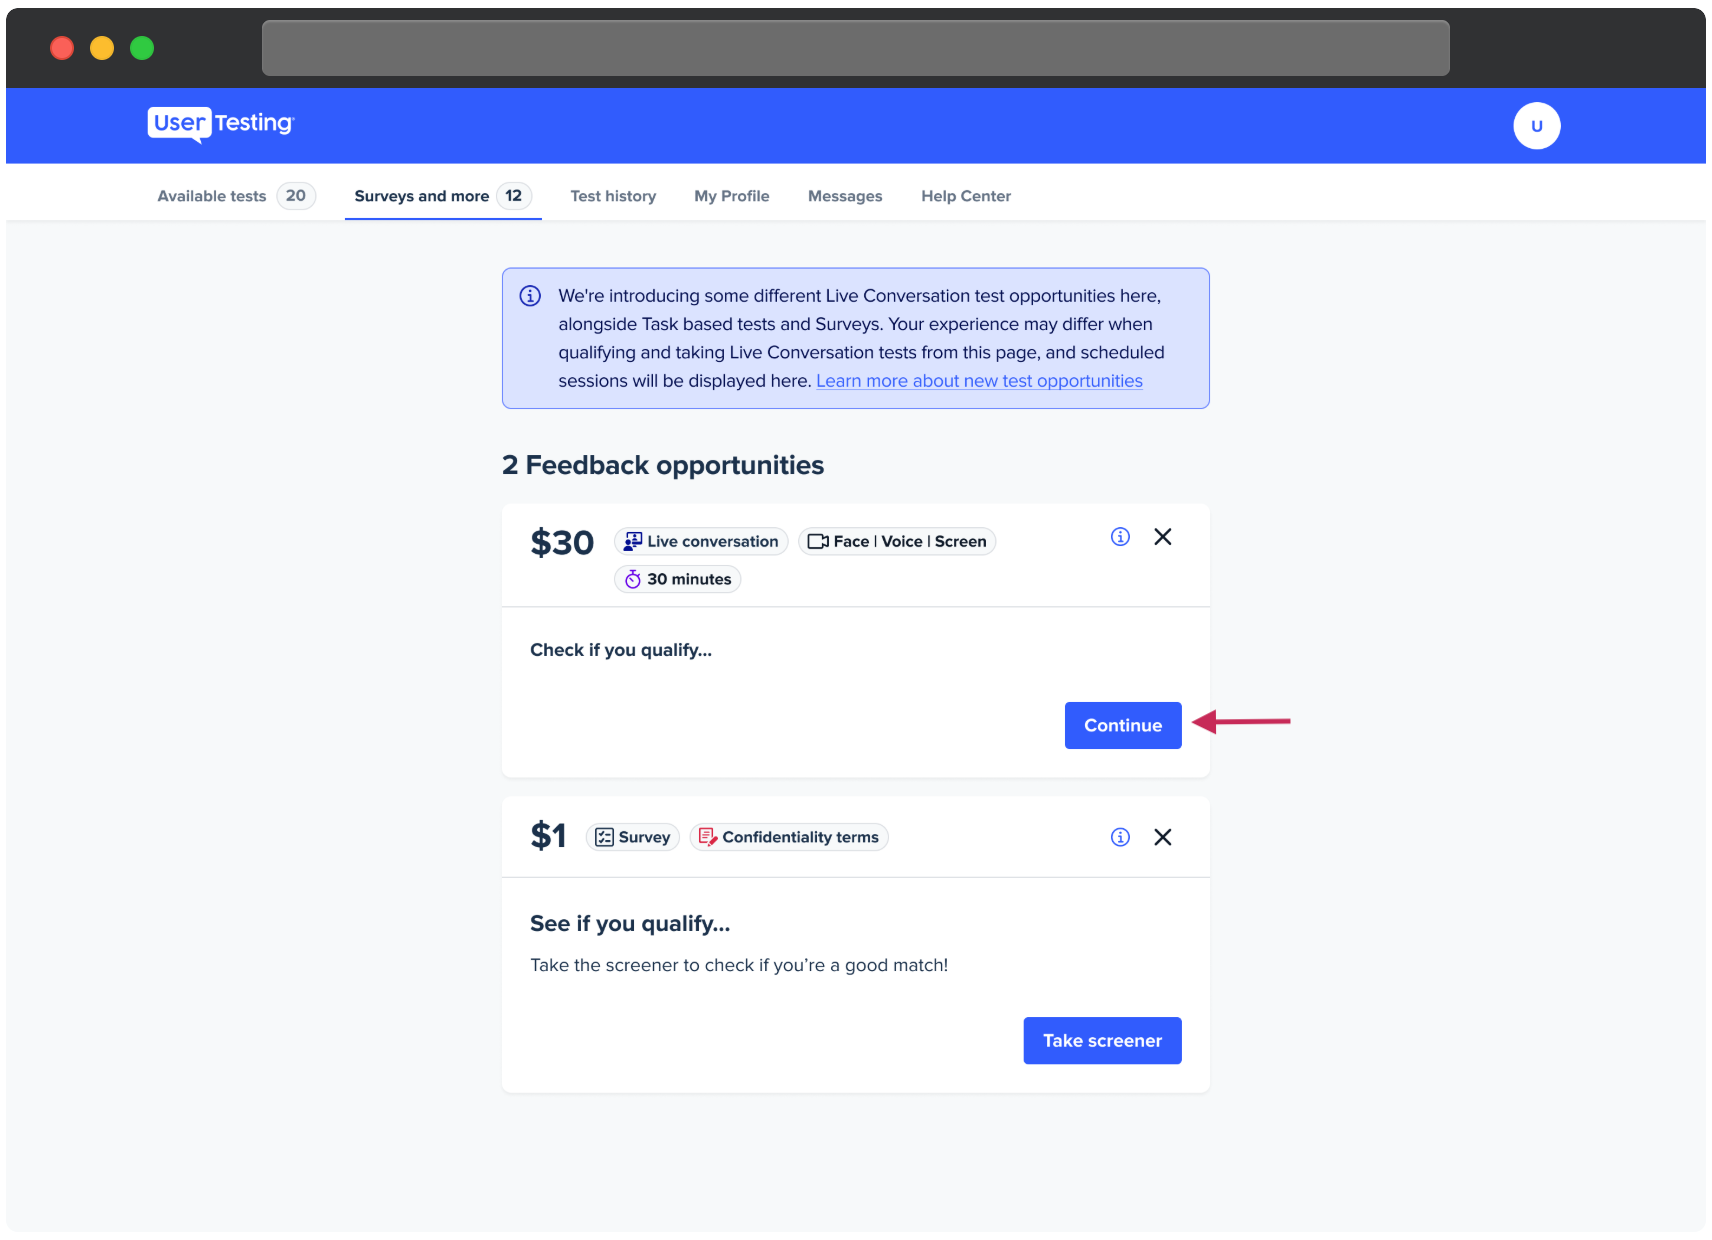Click the stopwatch icon beside 30 minutes
Viewport: 1712px width, 1240px height.
point(633,579)
